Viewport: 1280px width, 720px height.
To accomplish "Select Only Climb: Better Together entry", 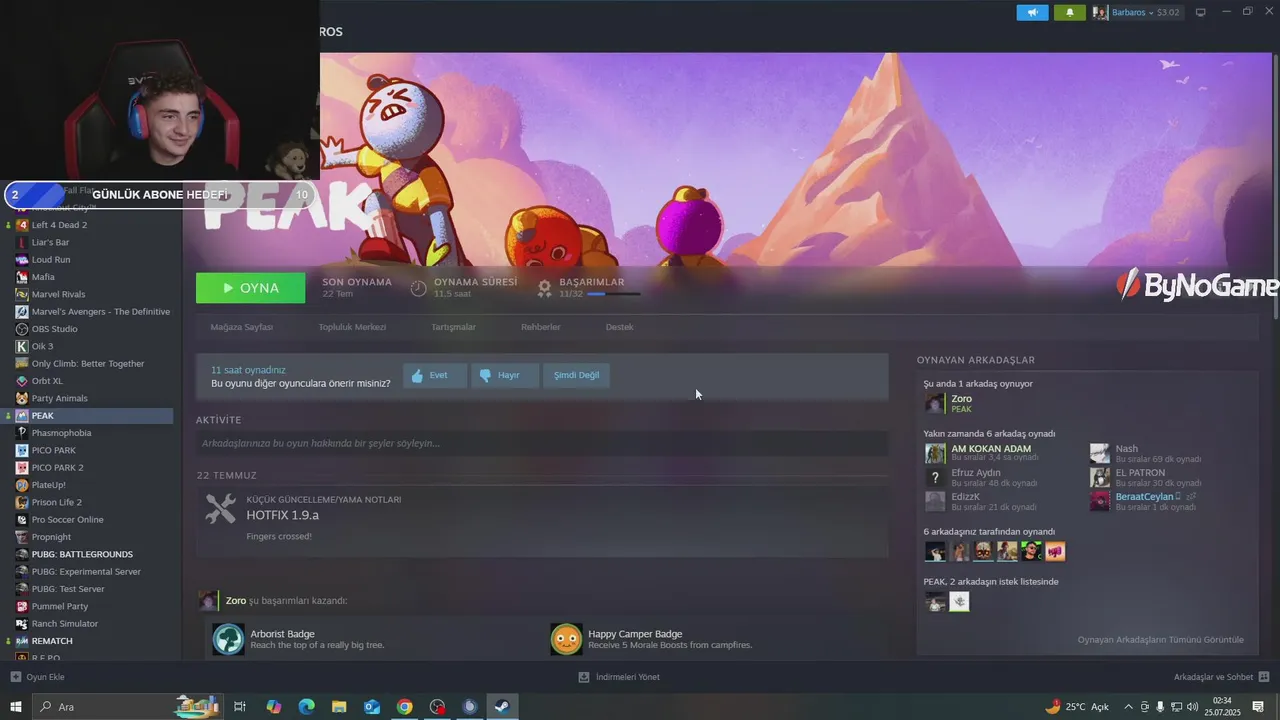I will coord(87,363).
